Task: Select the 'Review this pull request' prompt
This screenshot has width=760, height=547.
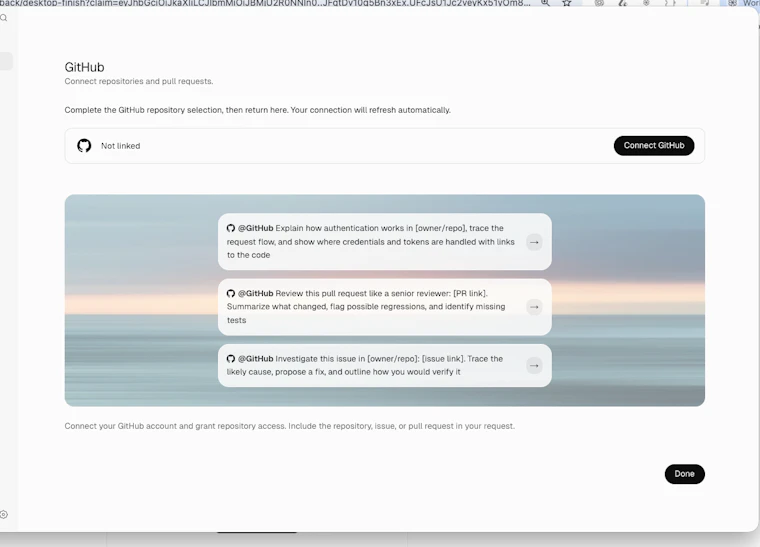Action: coord(384,307)
